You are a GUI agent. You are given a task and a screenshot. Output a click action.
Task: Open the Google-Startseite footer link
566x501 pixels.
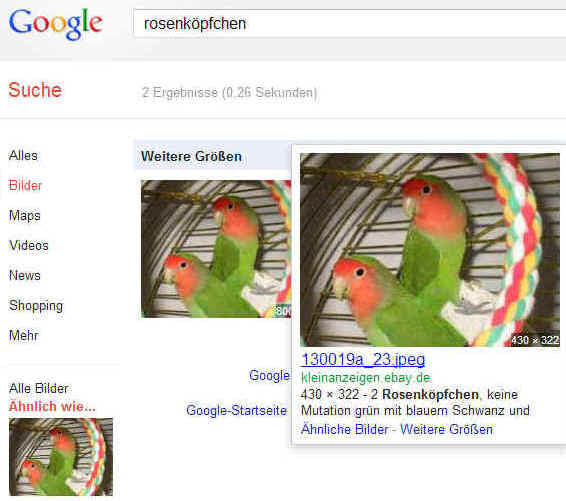click(x=237, y=410)
